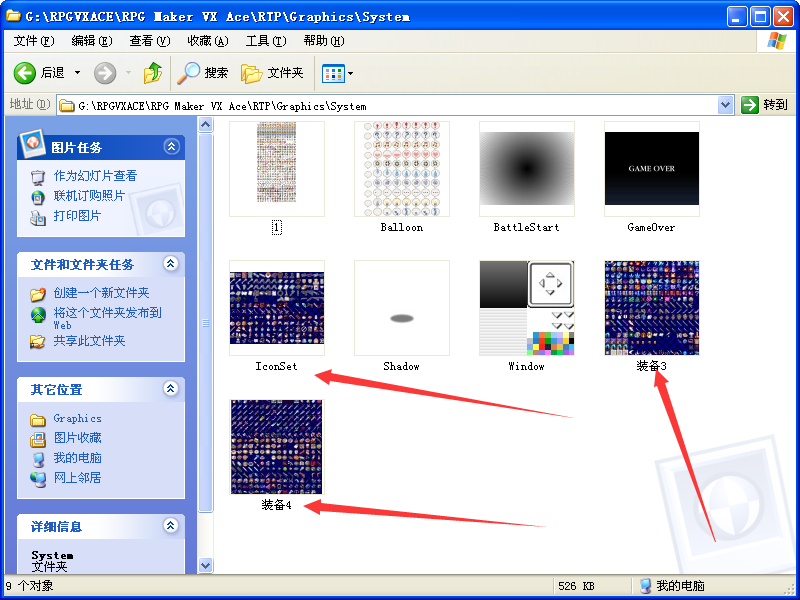Collapse the 文件和文件夹任务 panel
This screenshot has height=600, width=800.
click(x=170, y=264)
